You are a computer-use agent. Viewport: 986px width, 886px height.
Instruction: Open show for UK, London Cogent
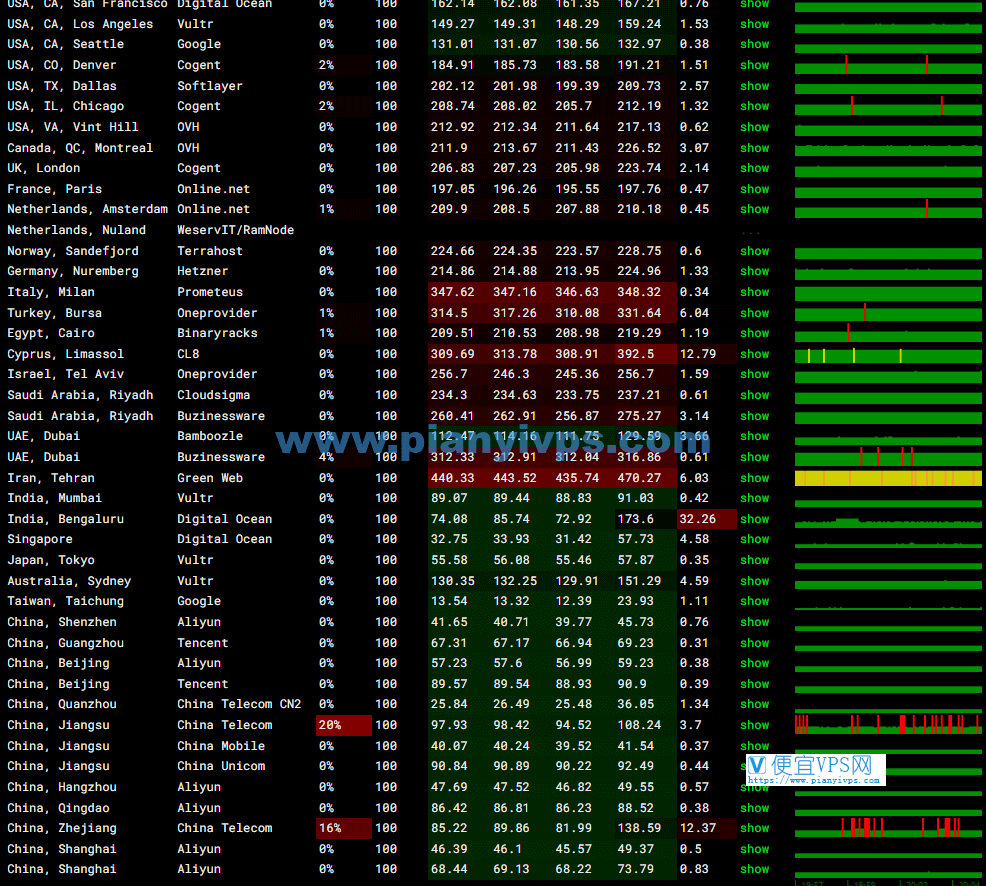tap(755, 168)
